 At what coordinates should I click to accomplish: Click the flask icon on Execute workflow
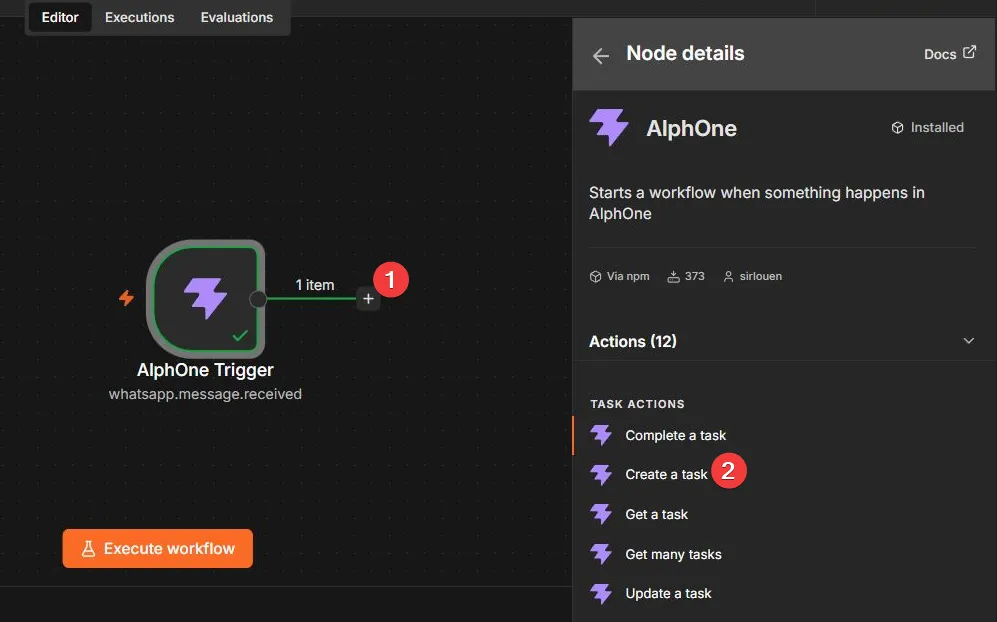(88, 549)
